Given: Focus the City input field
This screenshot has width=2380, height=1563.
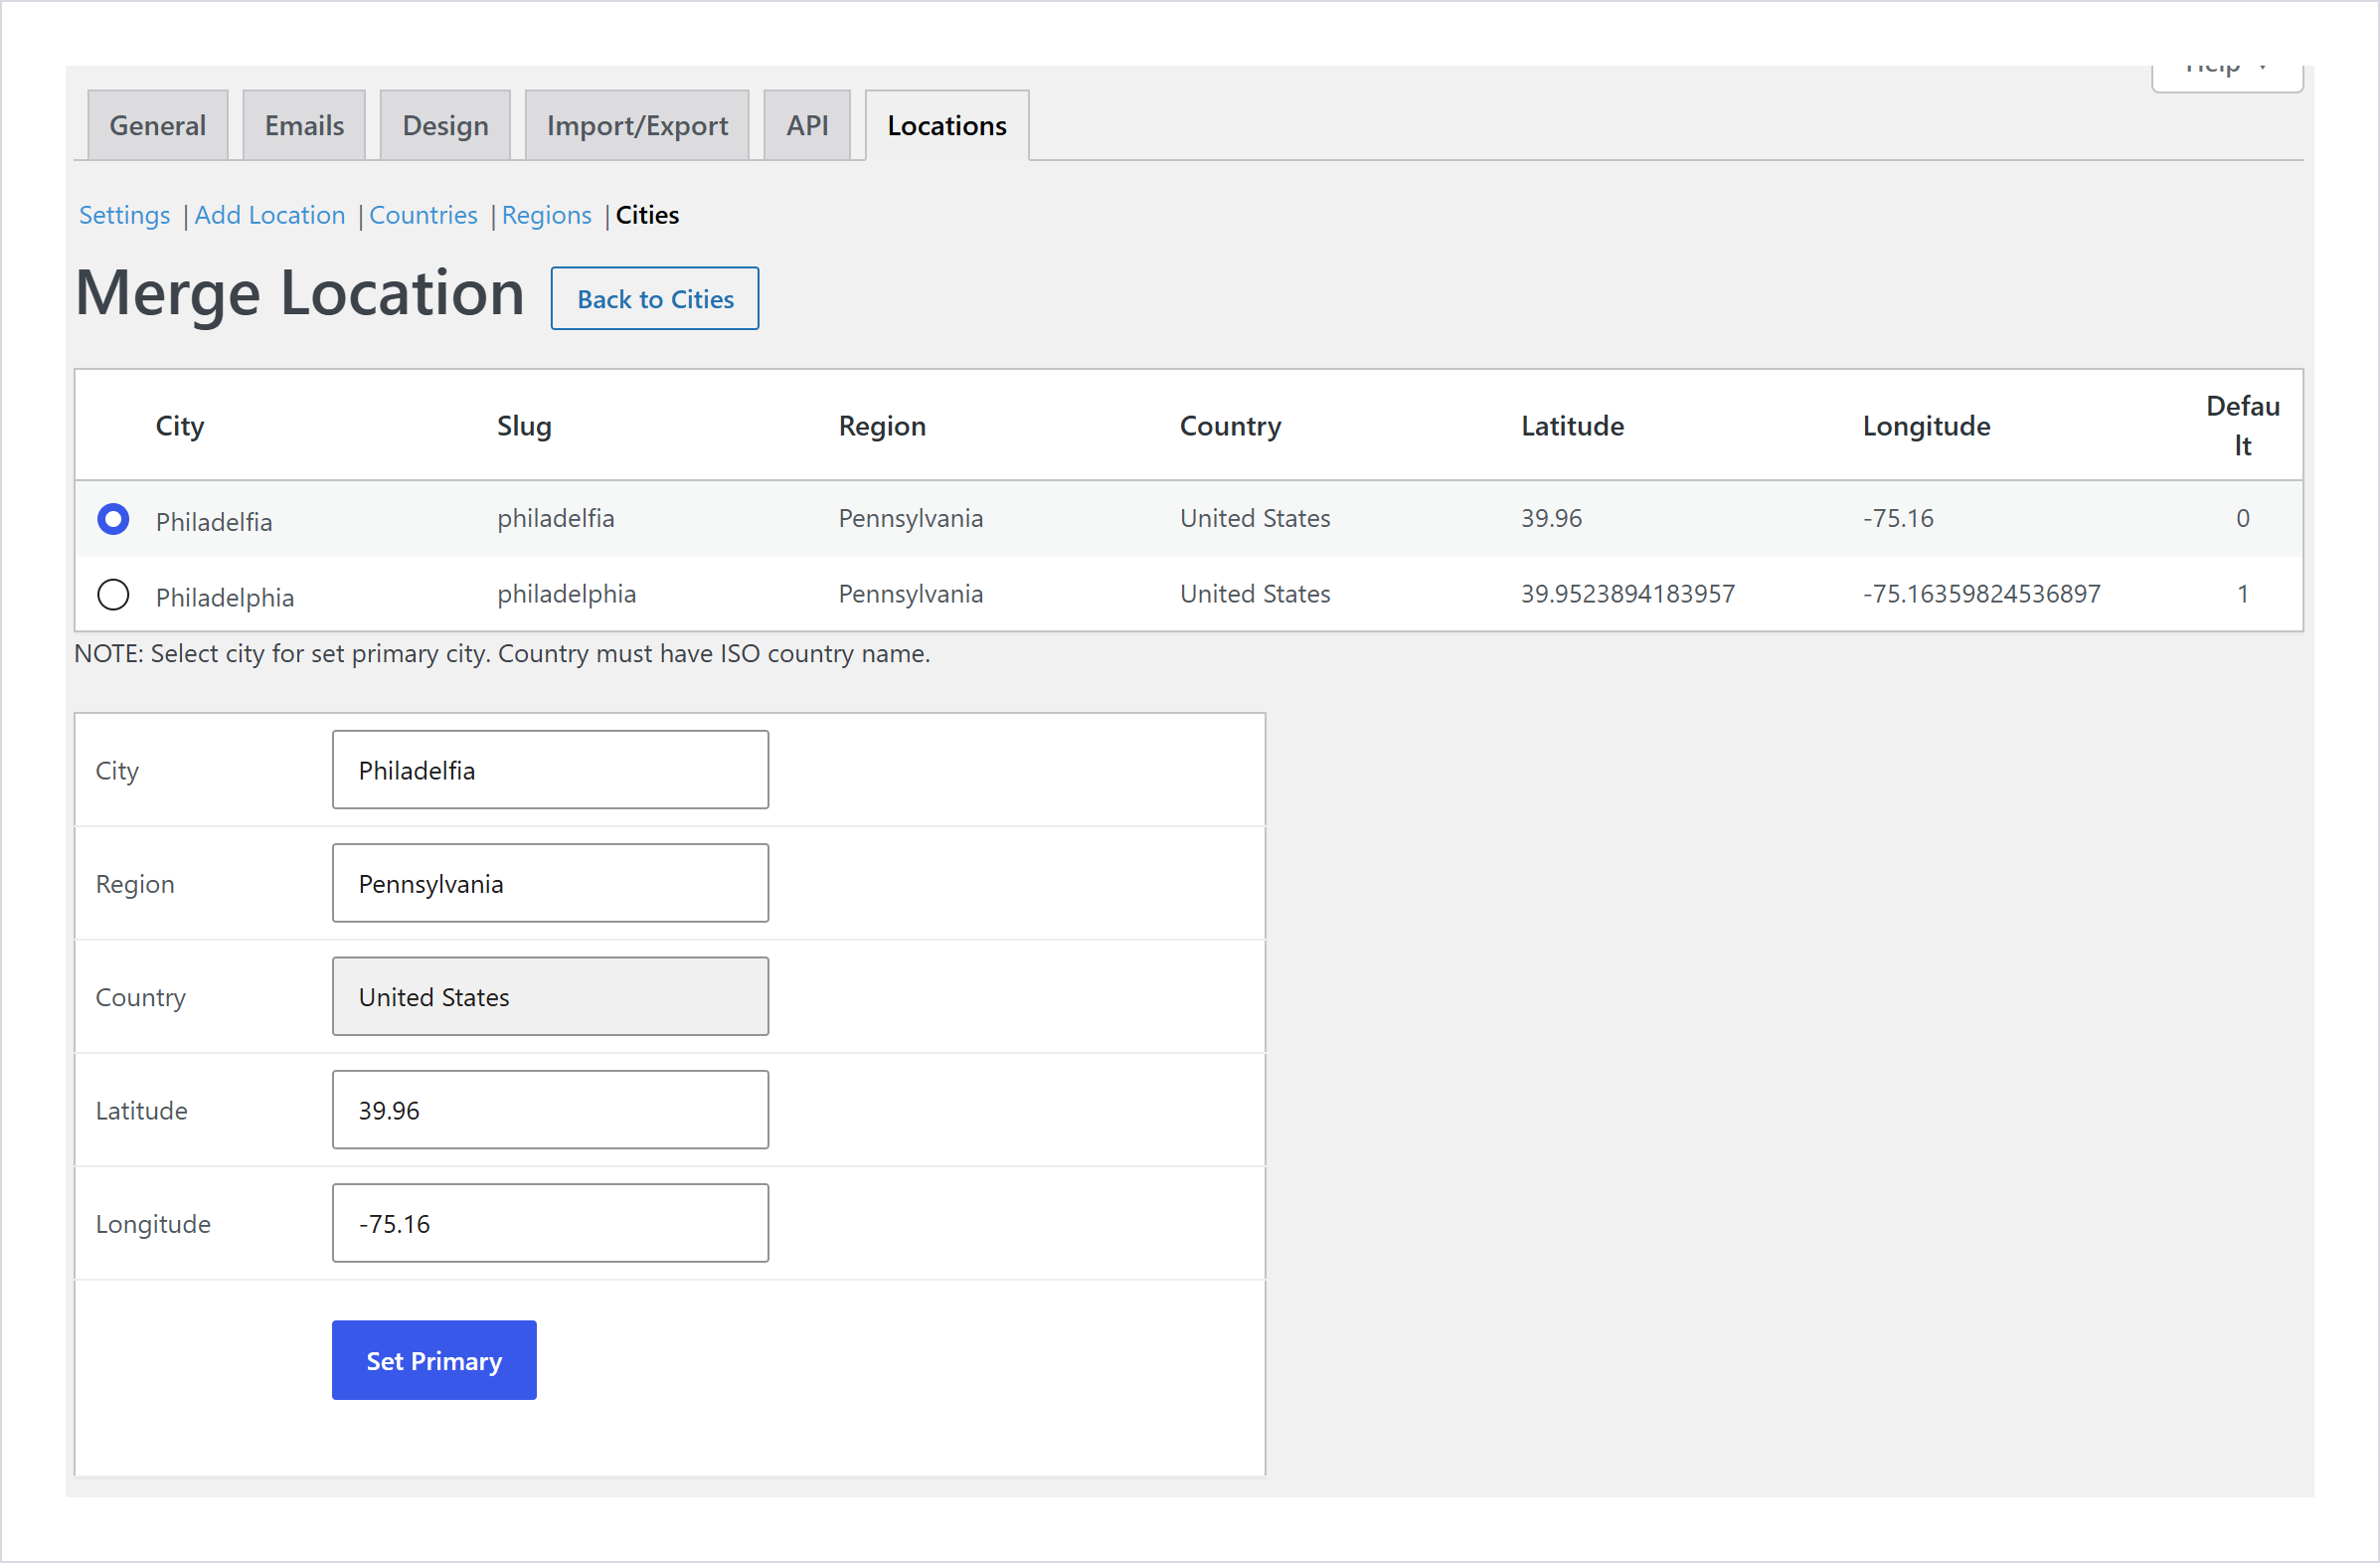Looking at the screenshot, I should click(550, 770).
